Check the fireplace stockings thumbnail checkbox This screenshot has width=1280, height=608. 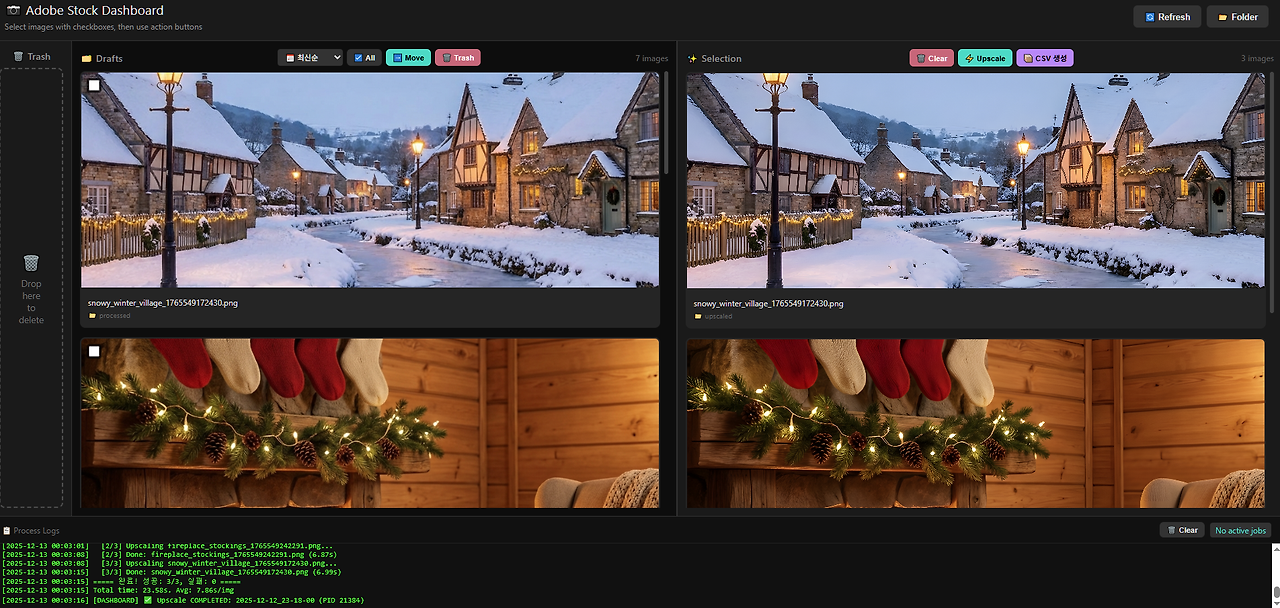tap(94, 351)
